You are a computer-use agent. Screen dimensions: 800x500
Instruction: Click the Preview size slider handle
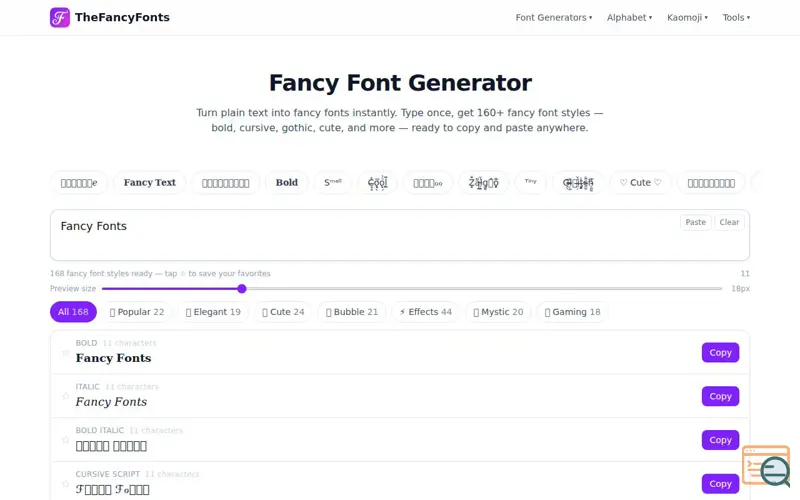pyautogui.click(x=242, y=289)
